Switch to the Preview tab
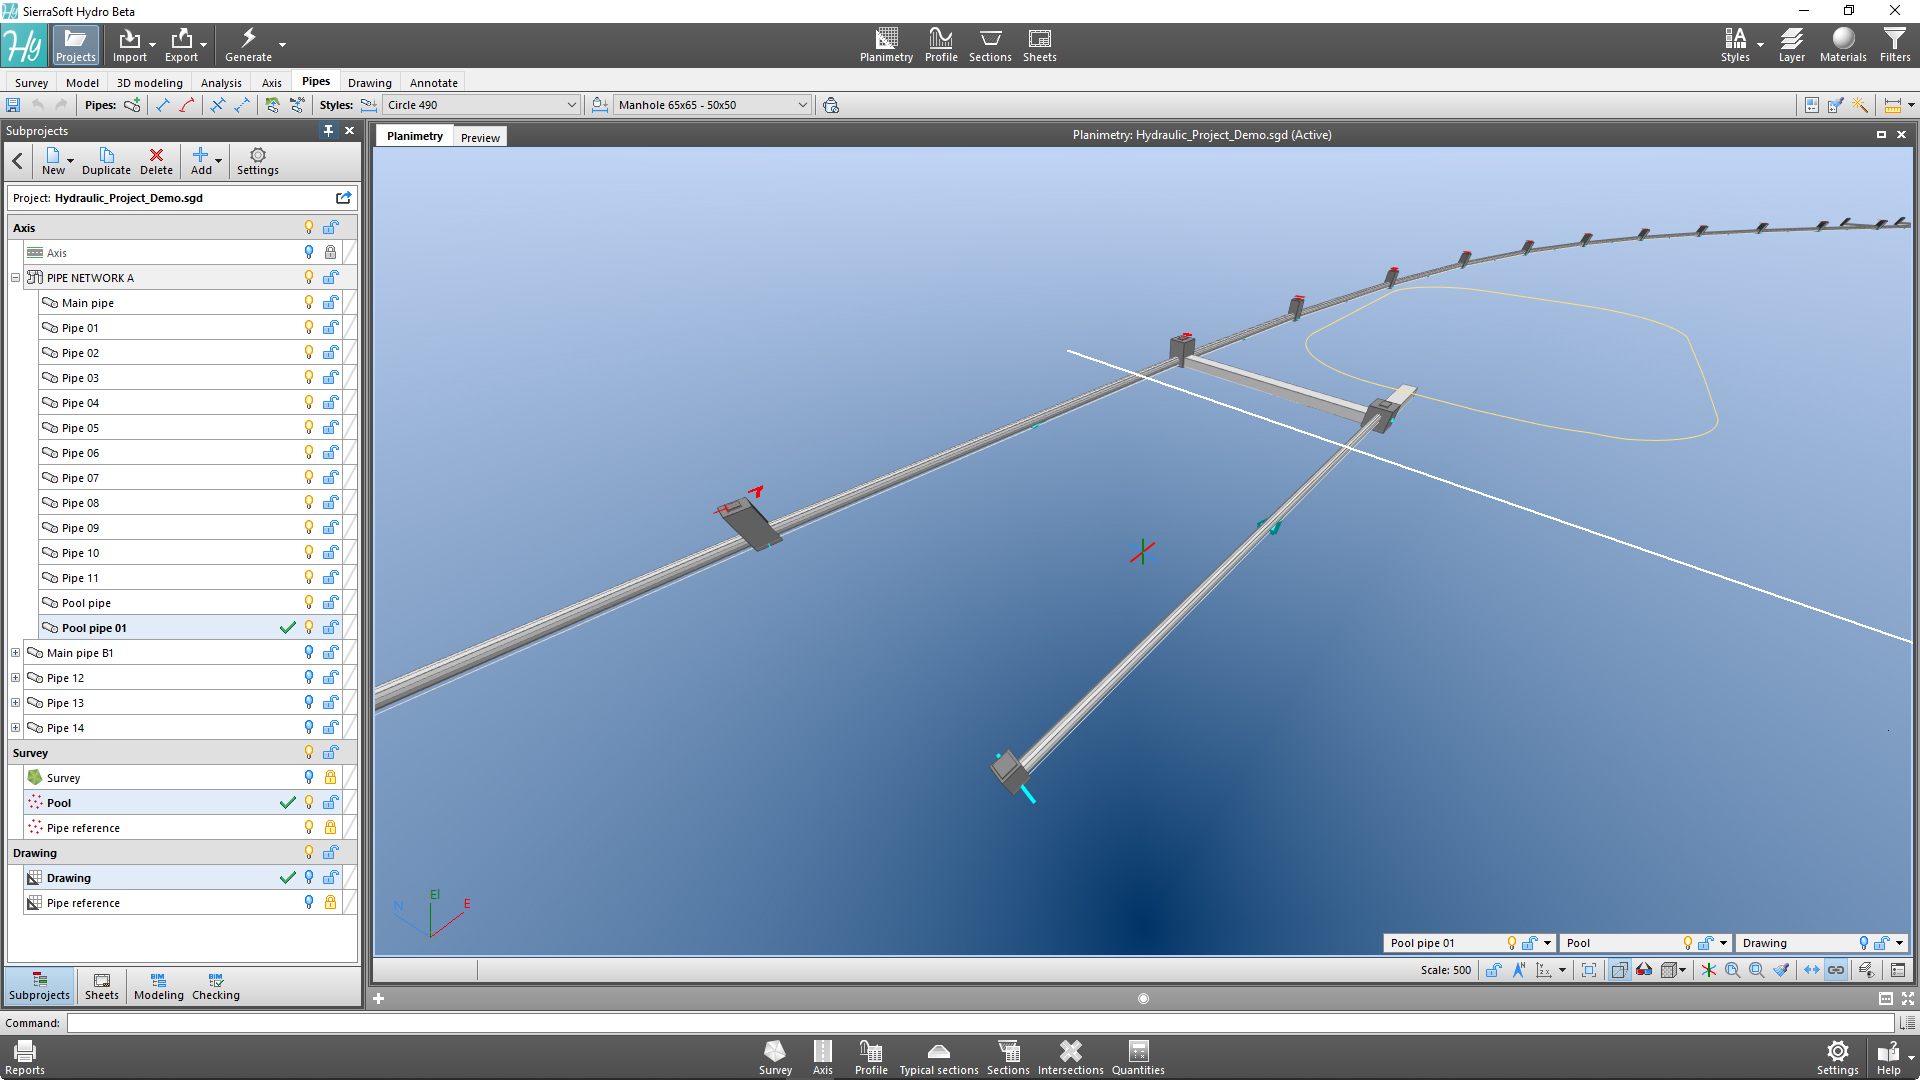 pyautogui.click(x=480, y=136)
